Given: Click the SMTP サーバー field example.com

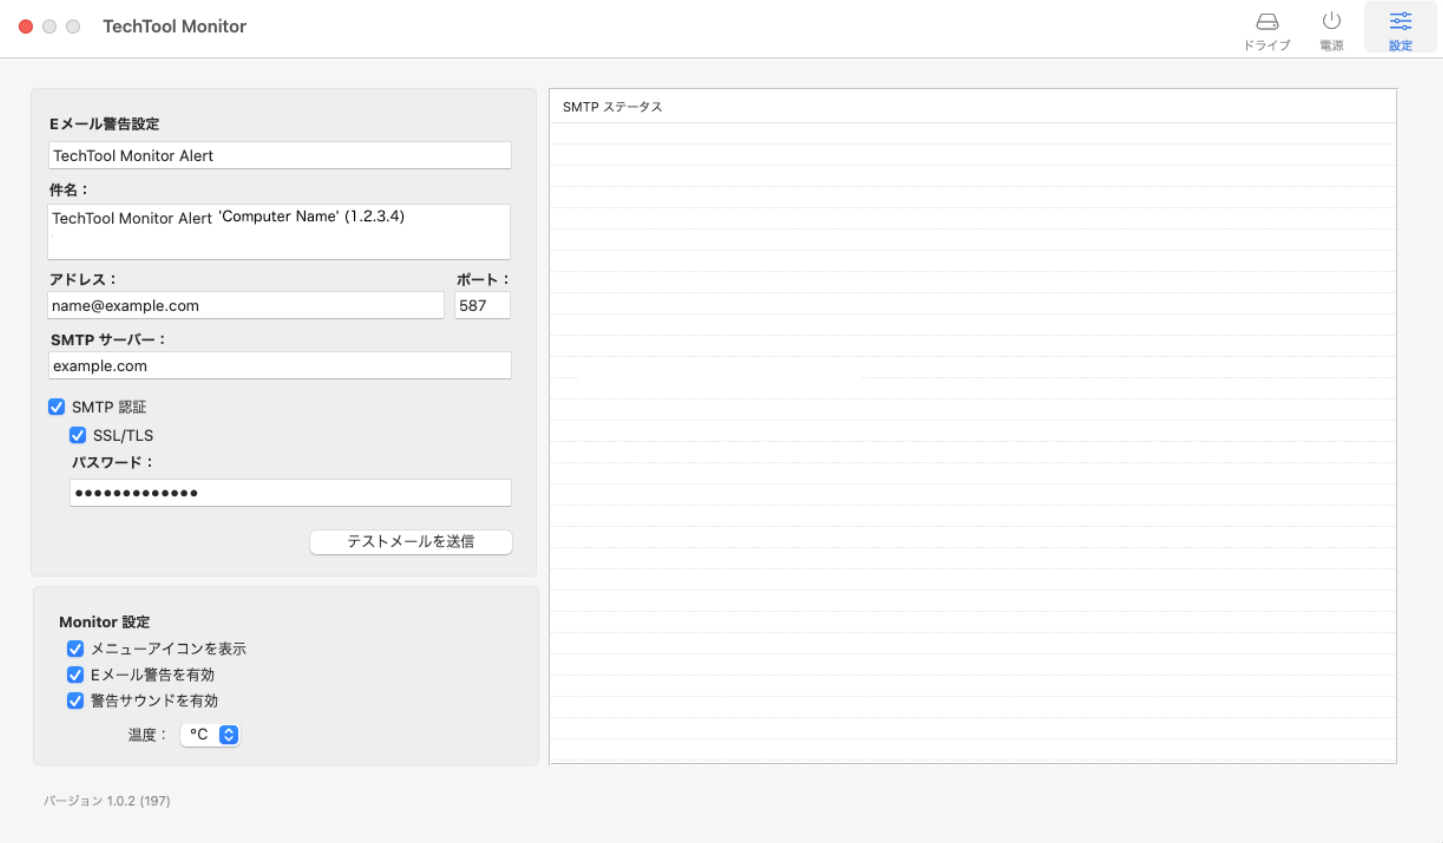Looking at the screenshot, I should 280,366.
